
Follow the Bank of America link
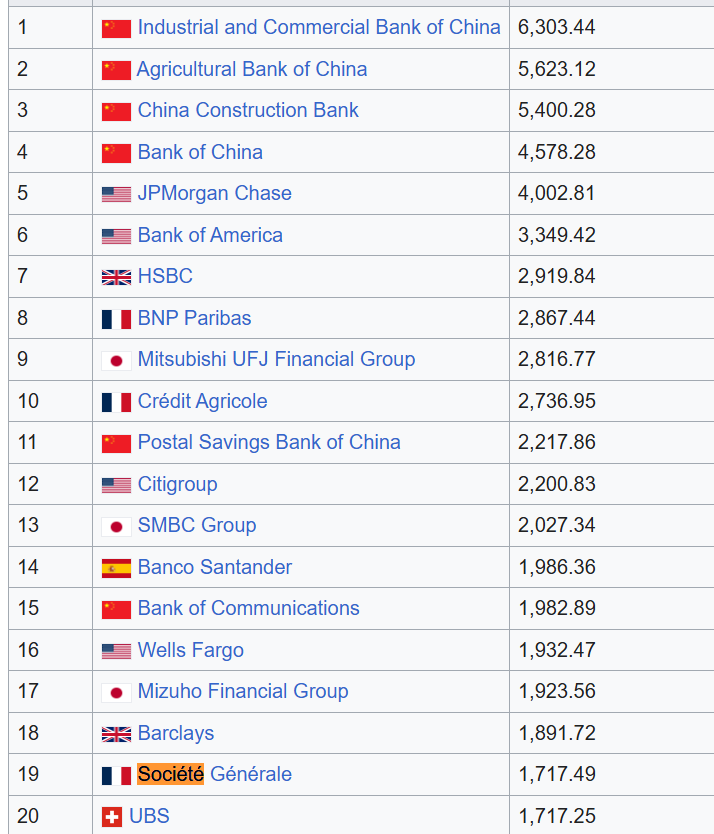coord(210,235)
